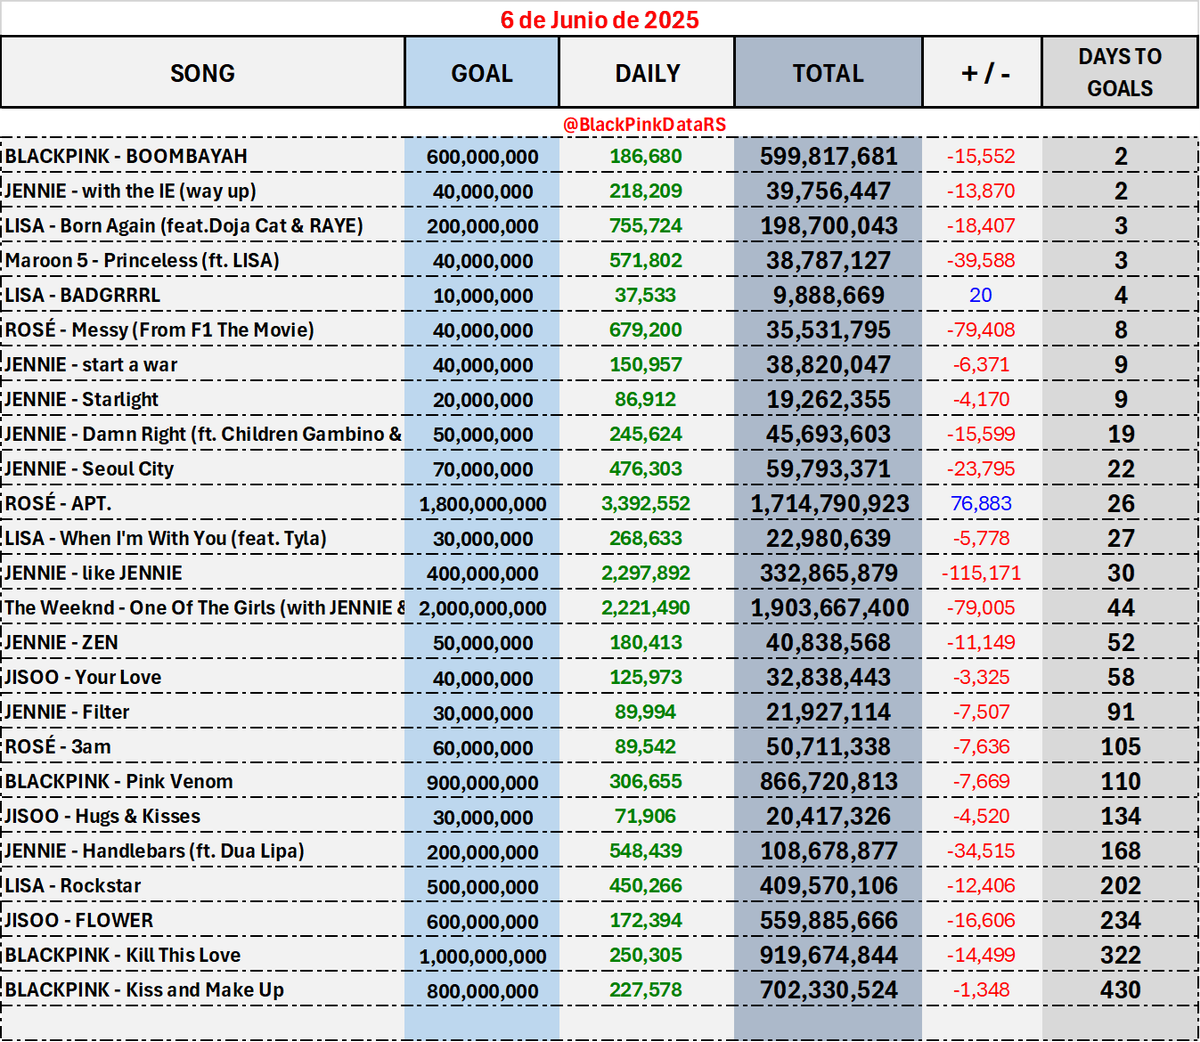Viewport: 1200px width, 1042px height.
Task: Click total value 599,817,681
Action: [x=829, y=156]
